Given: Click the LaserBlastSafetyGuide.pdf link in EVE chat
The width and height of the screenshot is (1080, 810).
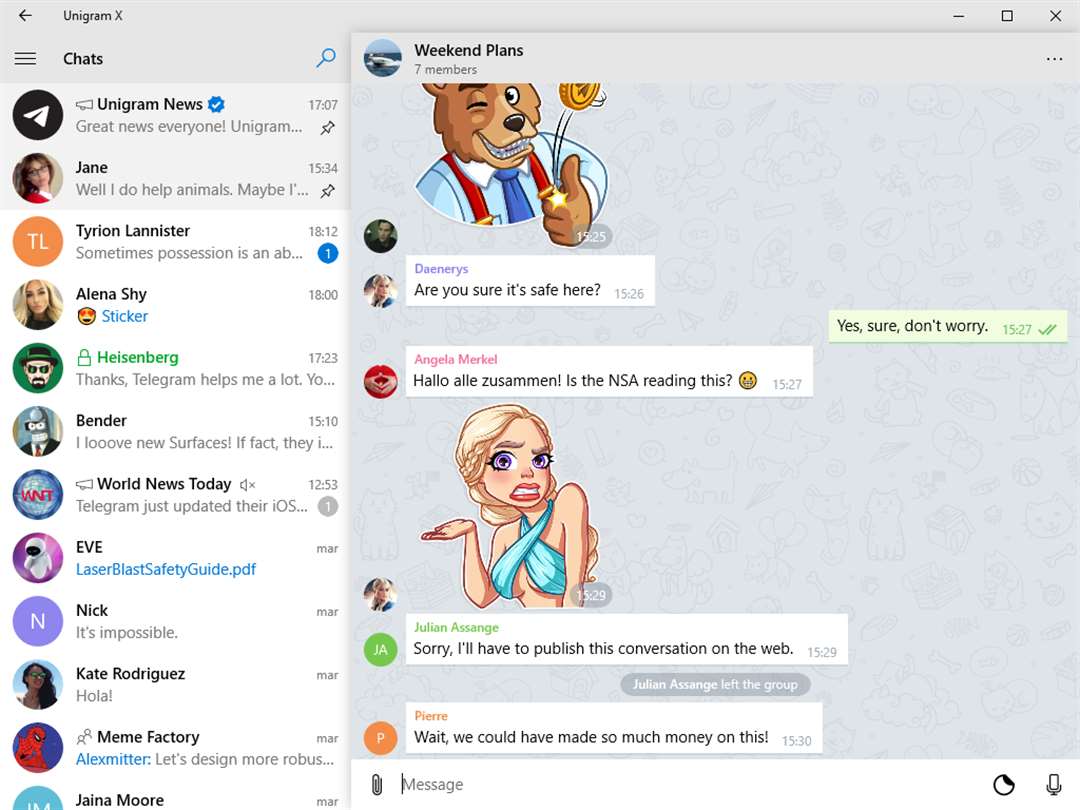Looking at the screenshot, I should [x=165, y=570].
